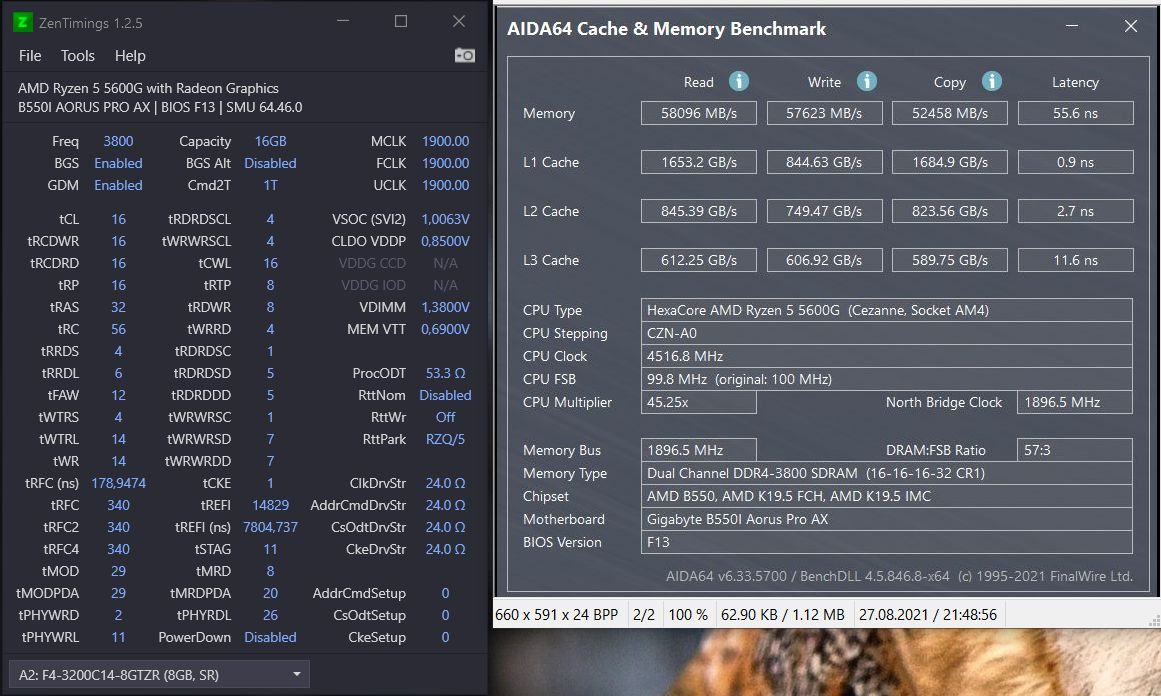1161x696 pixels.
Task: Click the MEM VTT voltage 0,6900V
Action: [445, 329]
